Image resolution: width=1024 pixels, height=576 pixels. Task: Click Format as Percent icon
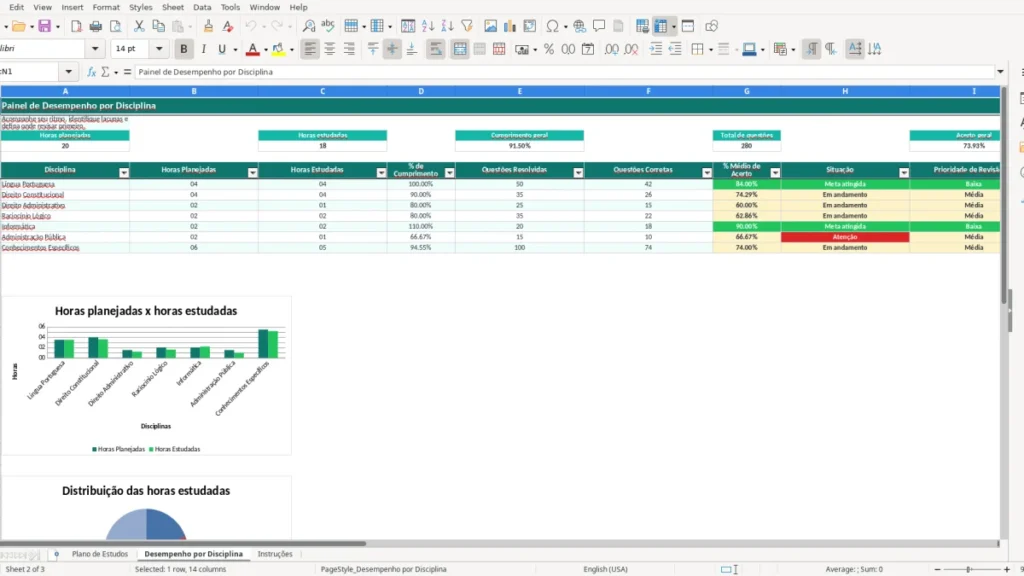(549, 49)
